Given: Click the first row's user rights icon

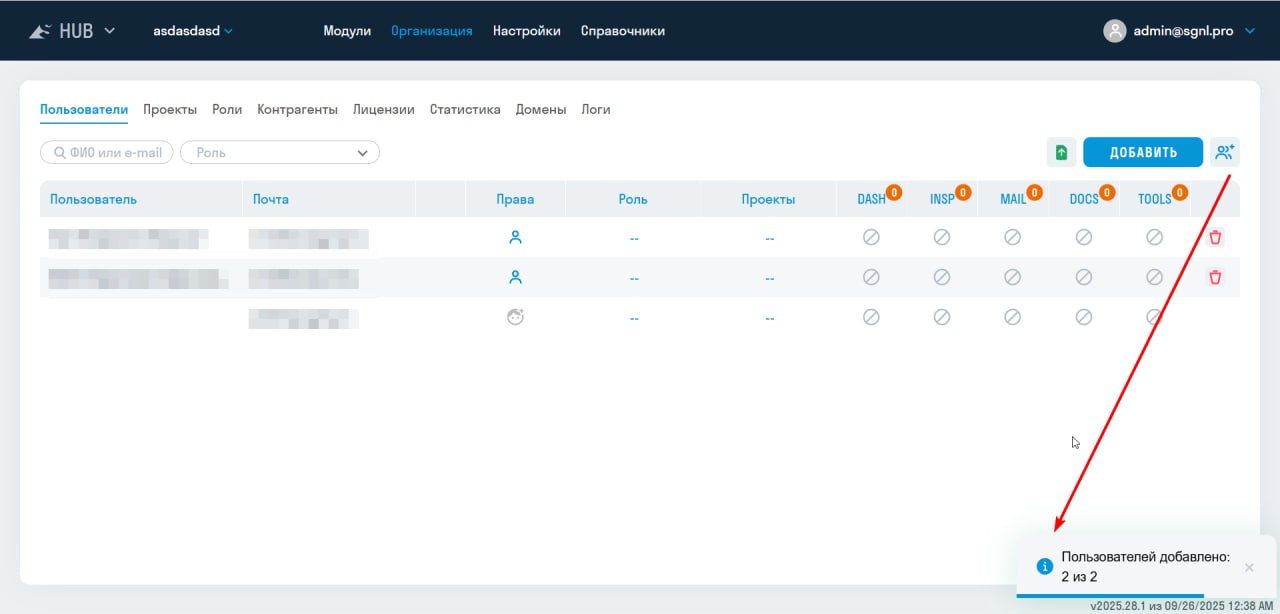Looking at the screenshot, I should (x=516, y=238).
